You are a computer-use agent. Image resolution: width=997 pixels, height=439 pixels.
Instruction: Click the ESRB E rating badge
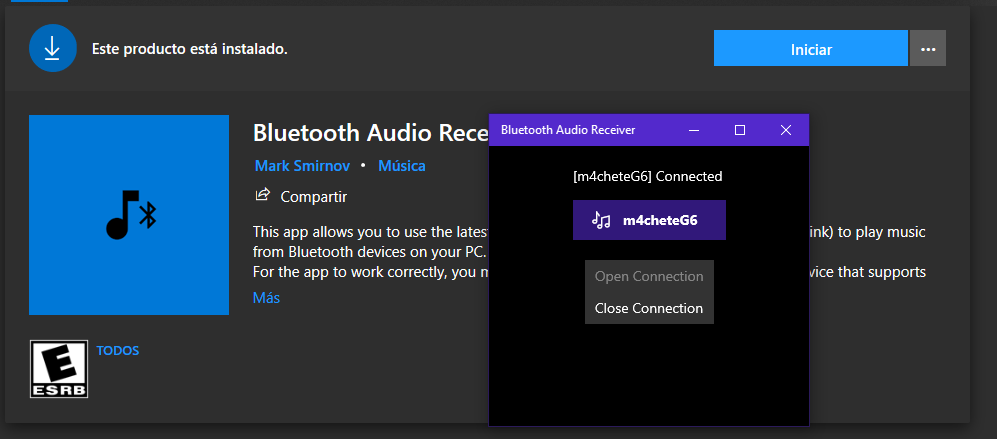(58, 369)
